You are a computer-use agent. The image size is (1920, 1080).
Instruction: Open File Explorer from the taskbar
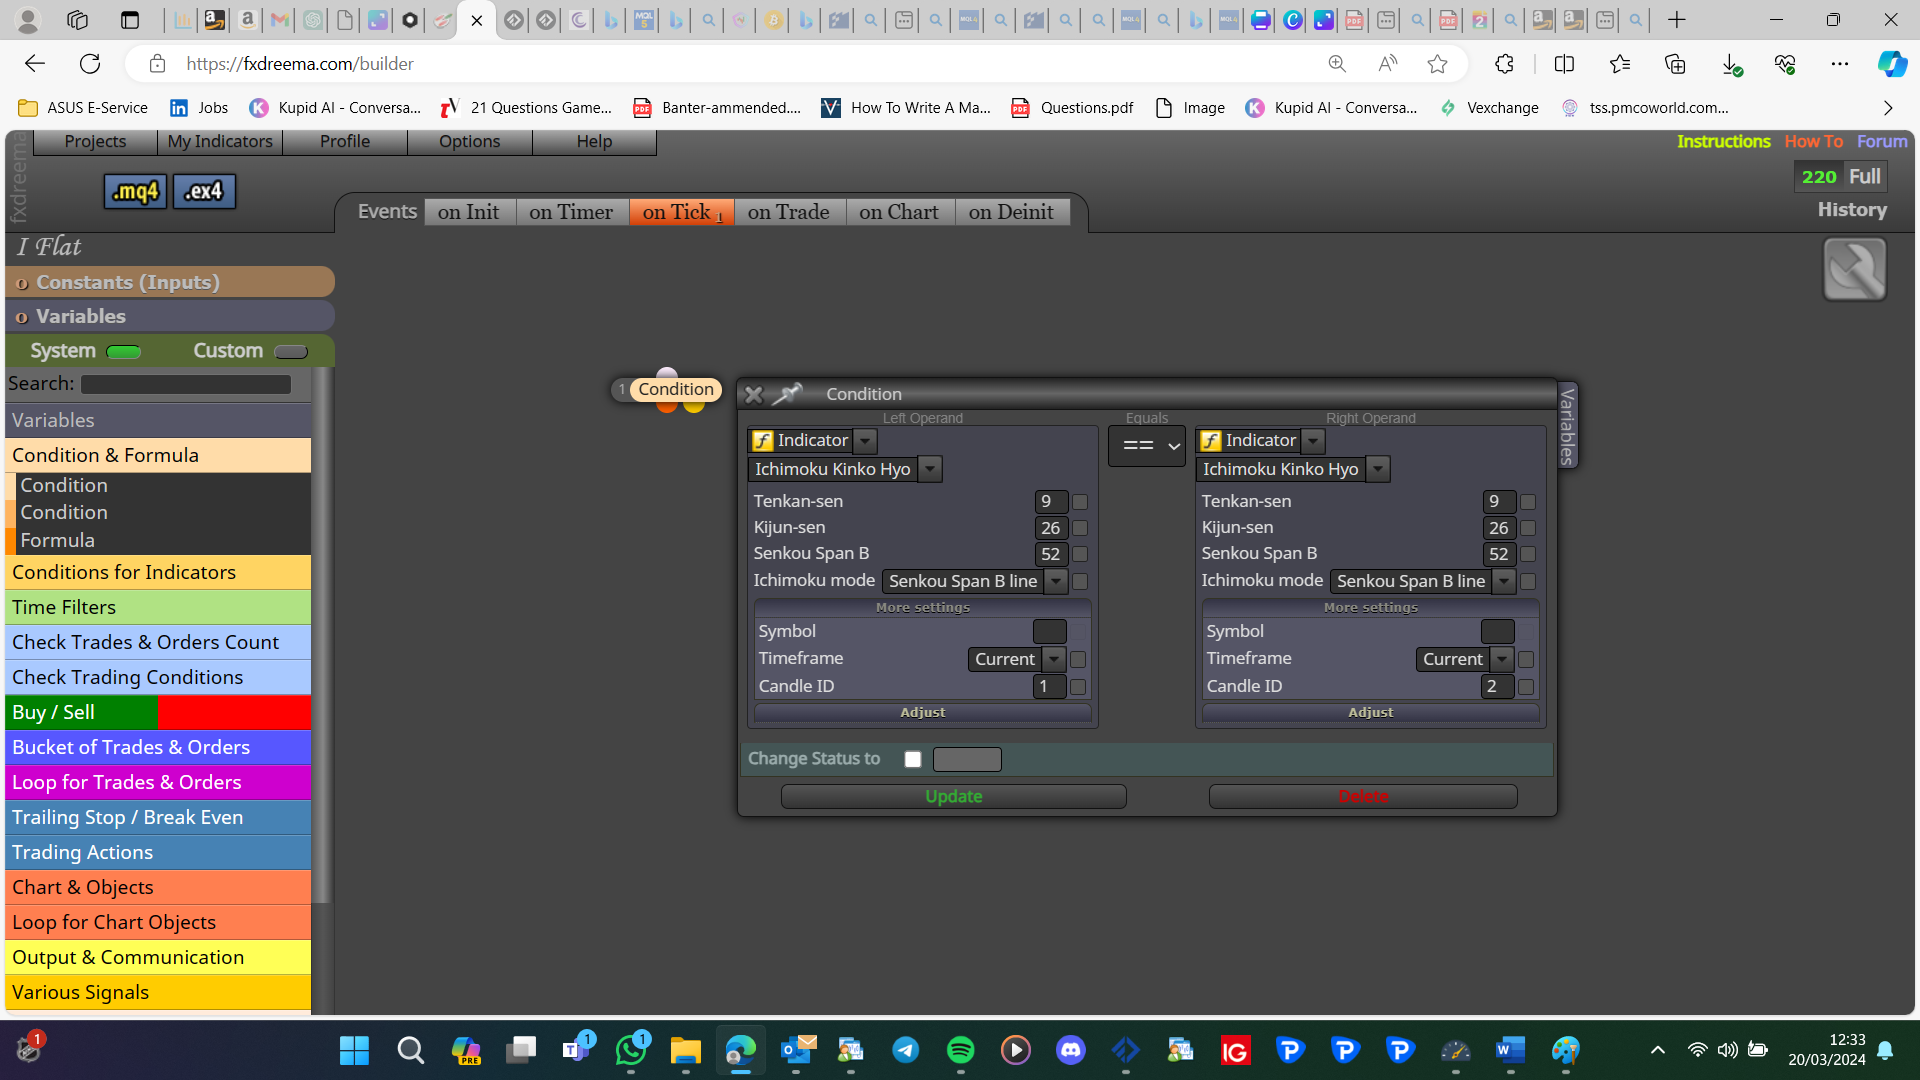[685, 1050]
